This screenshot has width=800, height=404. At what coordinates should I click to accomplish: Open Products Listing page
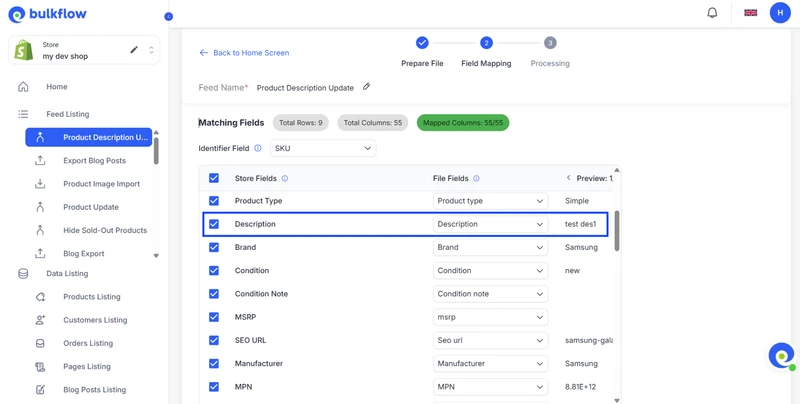coord(92,297)
